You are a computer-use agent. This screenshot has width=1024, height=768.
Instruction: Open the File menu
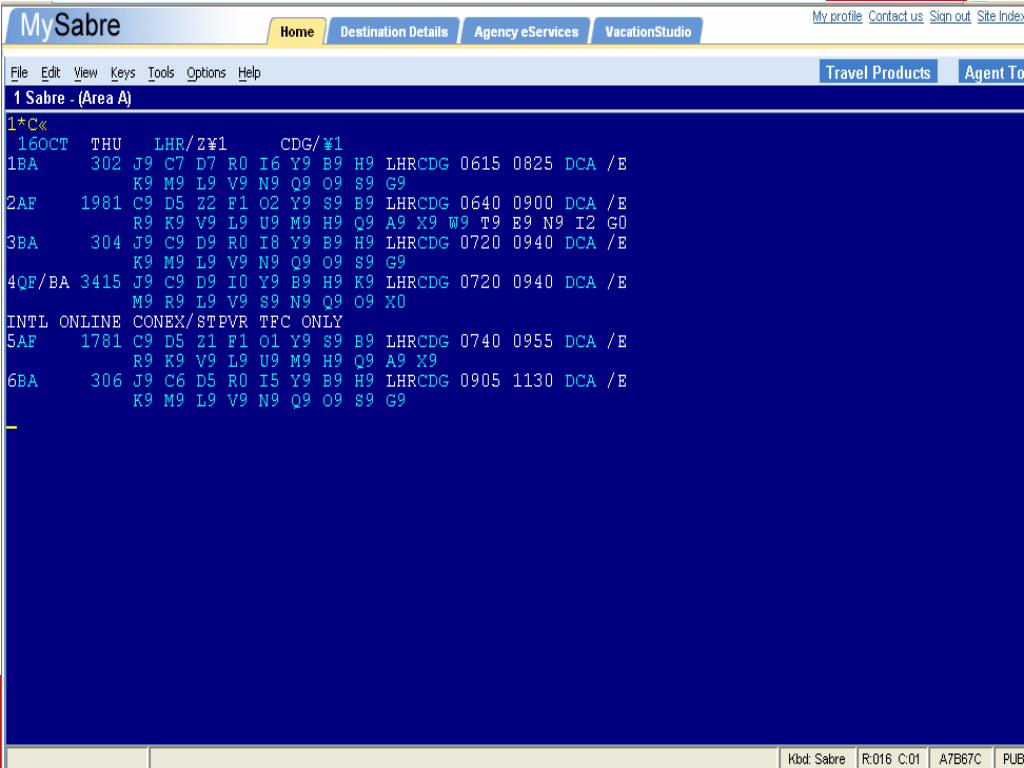point(19,72)
